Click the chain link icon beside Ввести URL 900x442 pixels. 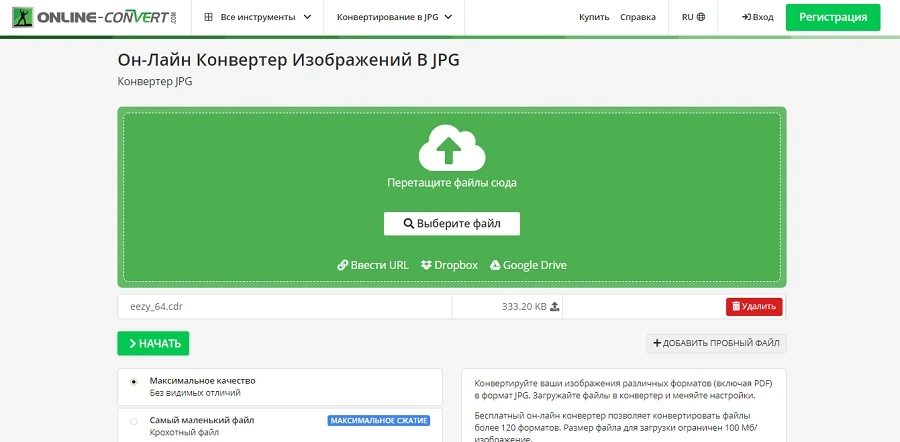tap(343, 265)
